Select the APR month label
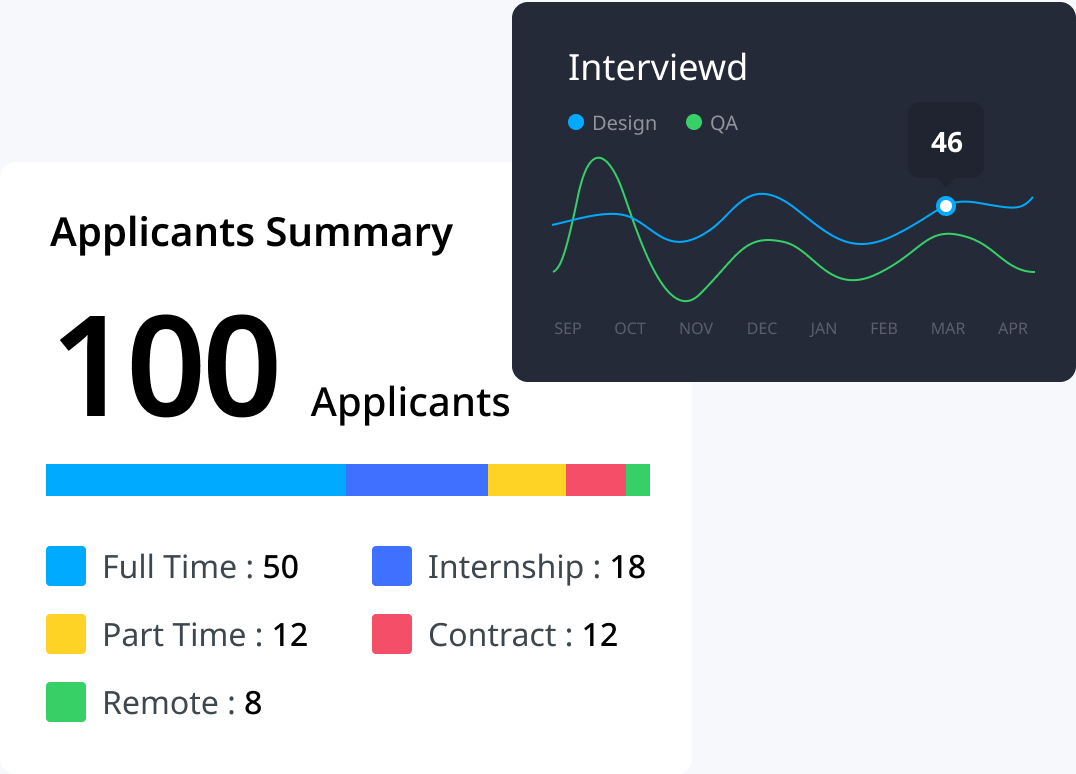 pyautogui.click(x=1012, y=328)
